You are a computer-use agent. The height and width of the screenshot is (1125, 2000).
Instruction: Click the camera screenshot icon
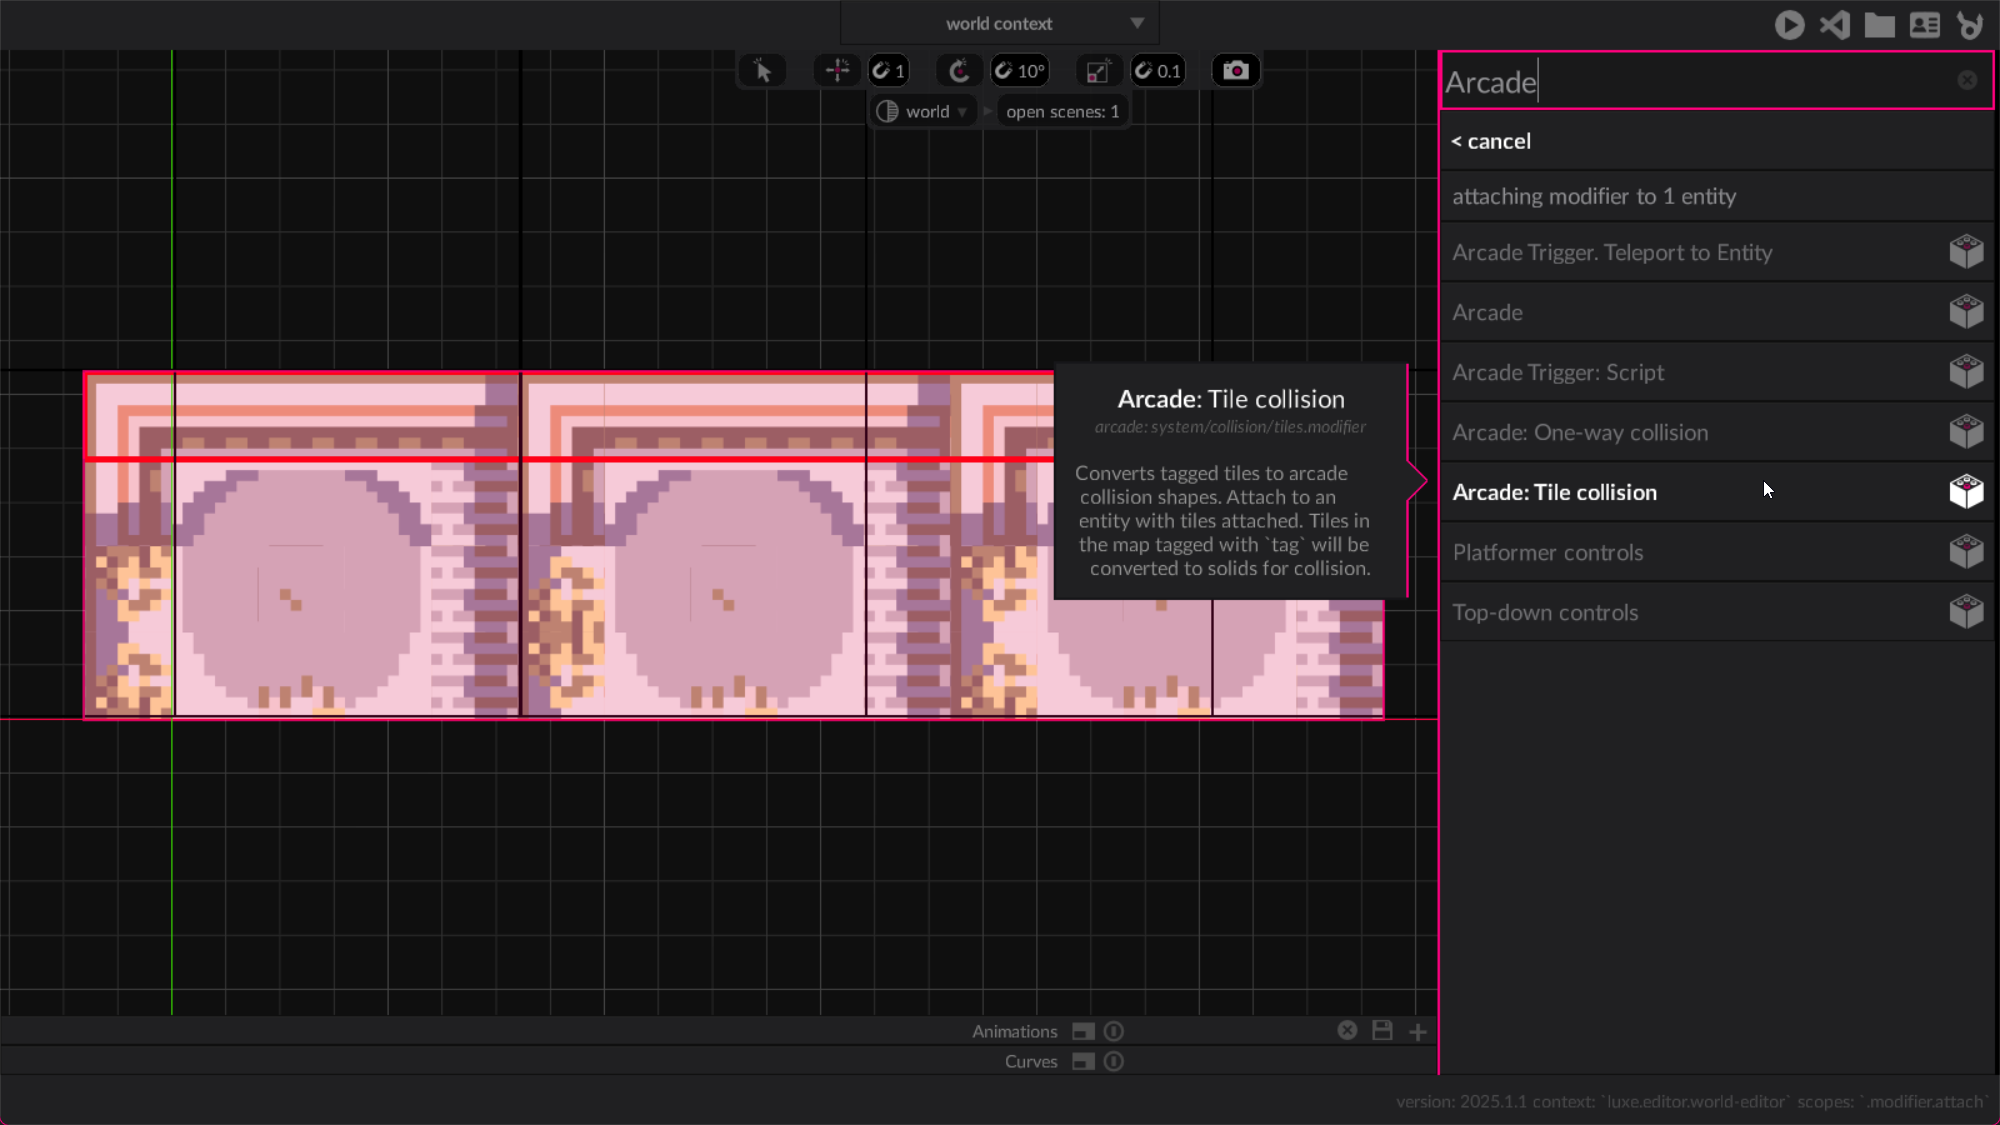click(1235, 71)
